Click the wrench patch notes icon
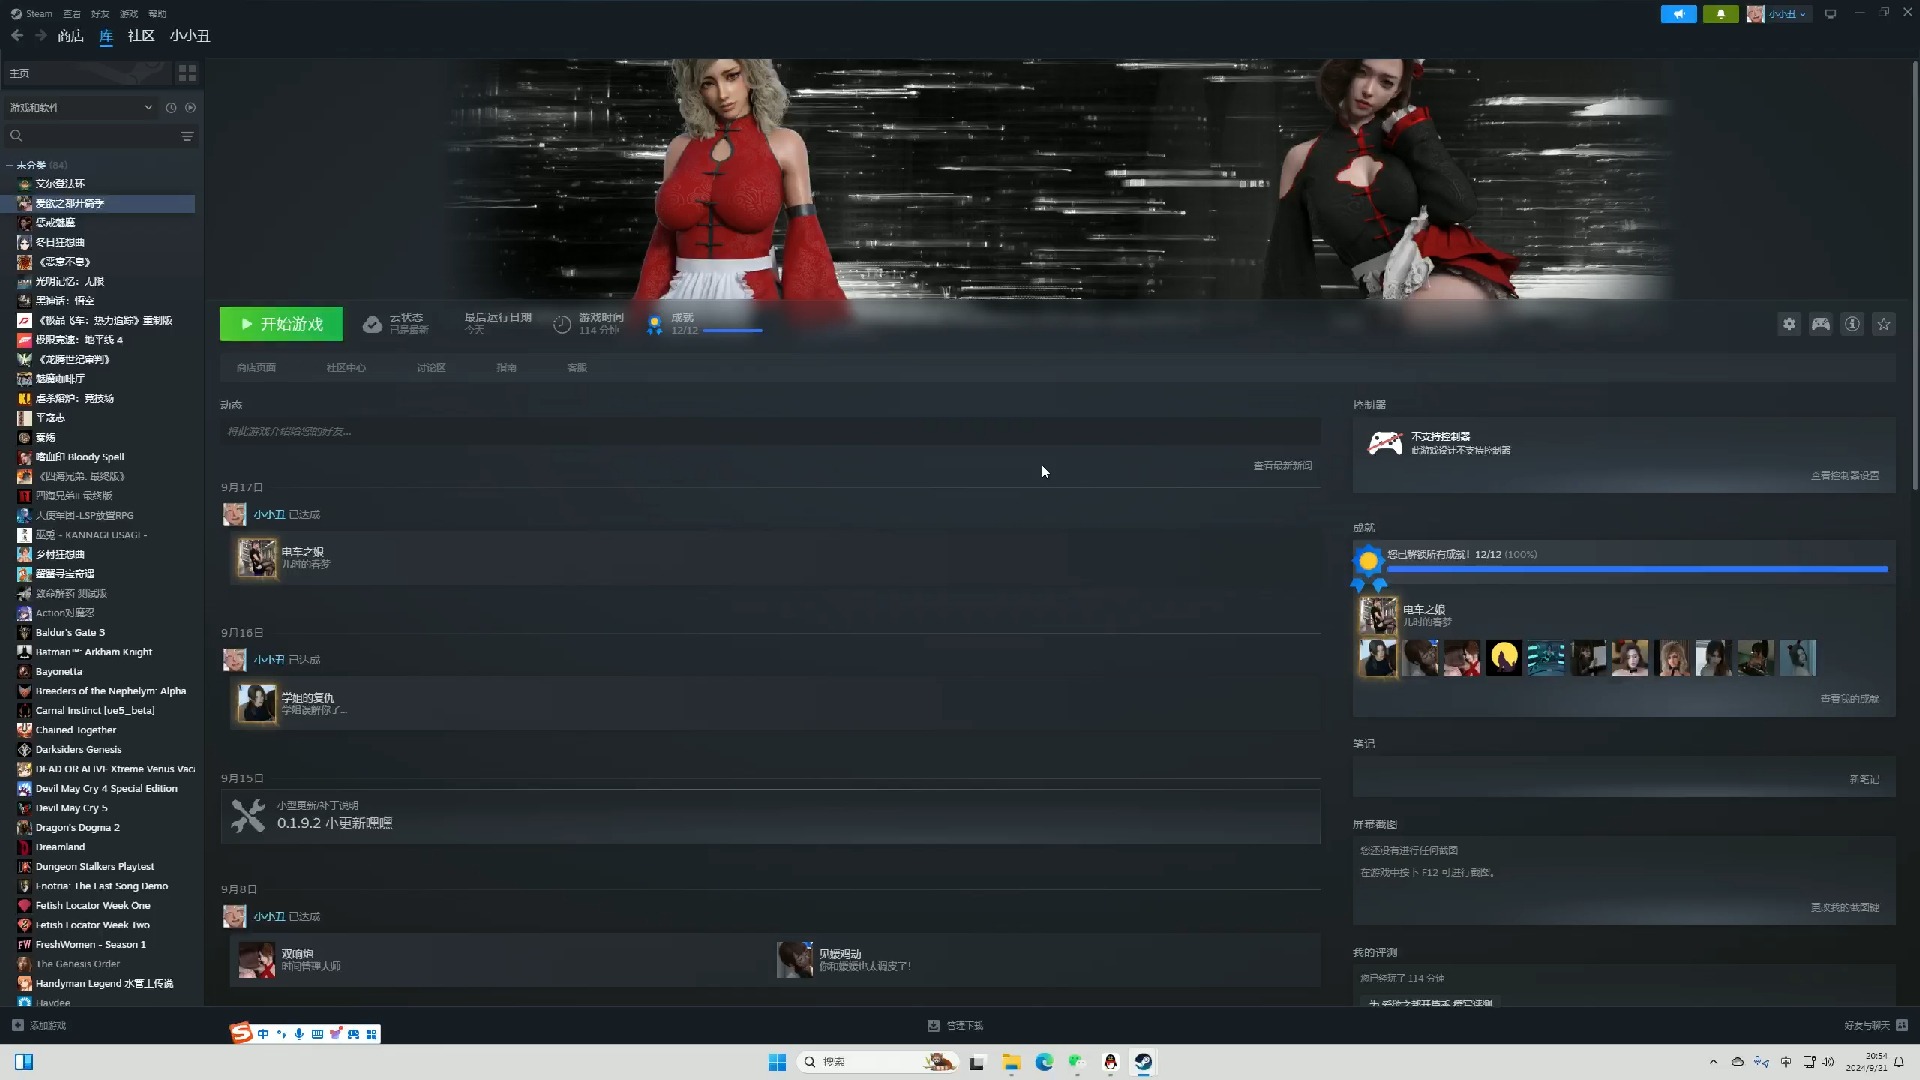The width and height of the screenshot is (1920, 1080). [x=248, y=816]
